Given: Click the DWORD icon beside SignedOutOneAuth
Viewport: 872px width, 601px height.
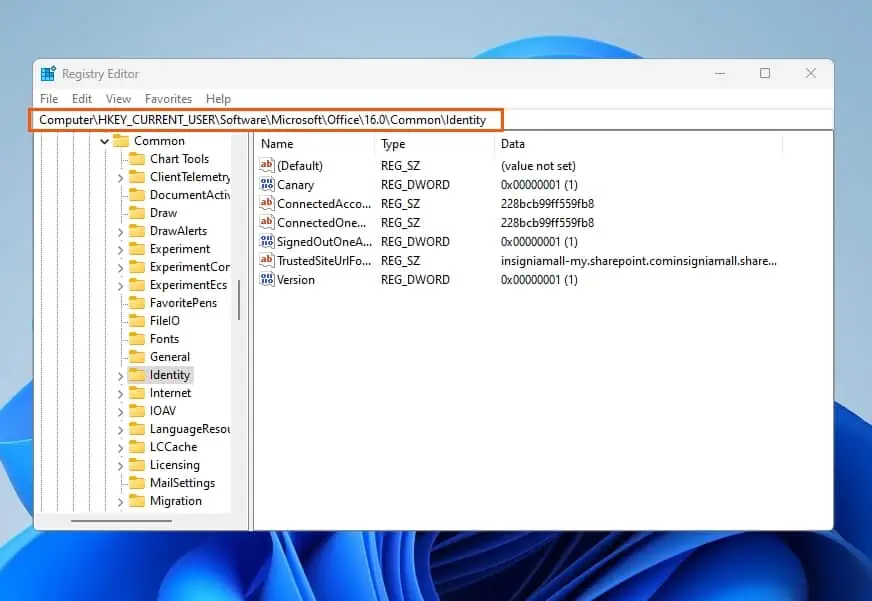Looking at the screenshot, I should [266, 242].
